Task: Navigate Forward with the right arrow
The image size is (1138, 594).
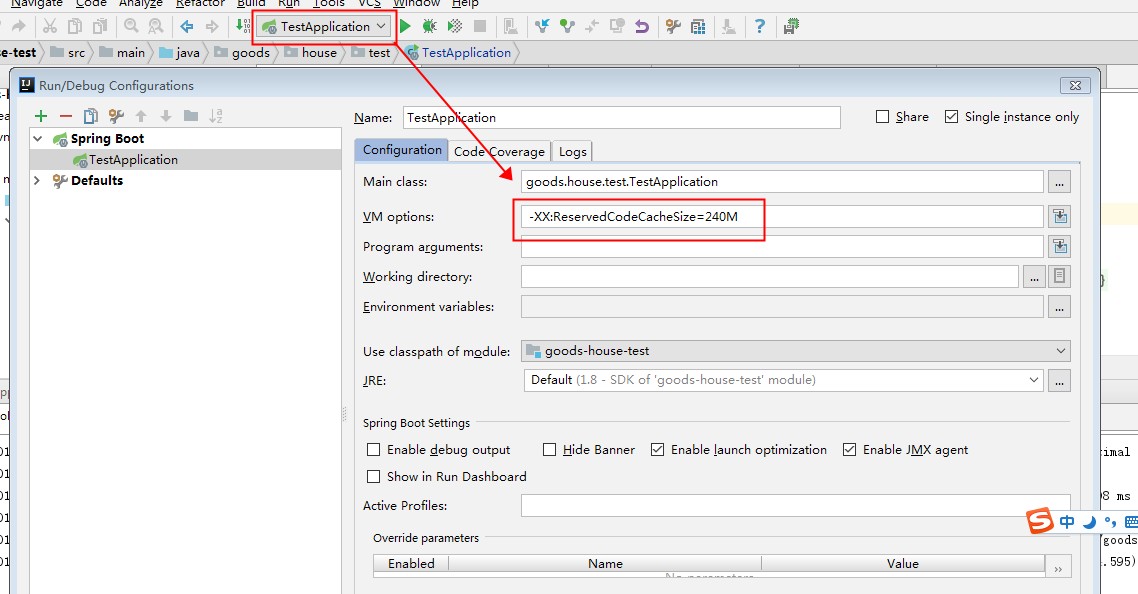Action: coord(212,27)
